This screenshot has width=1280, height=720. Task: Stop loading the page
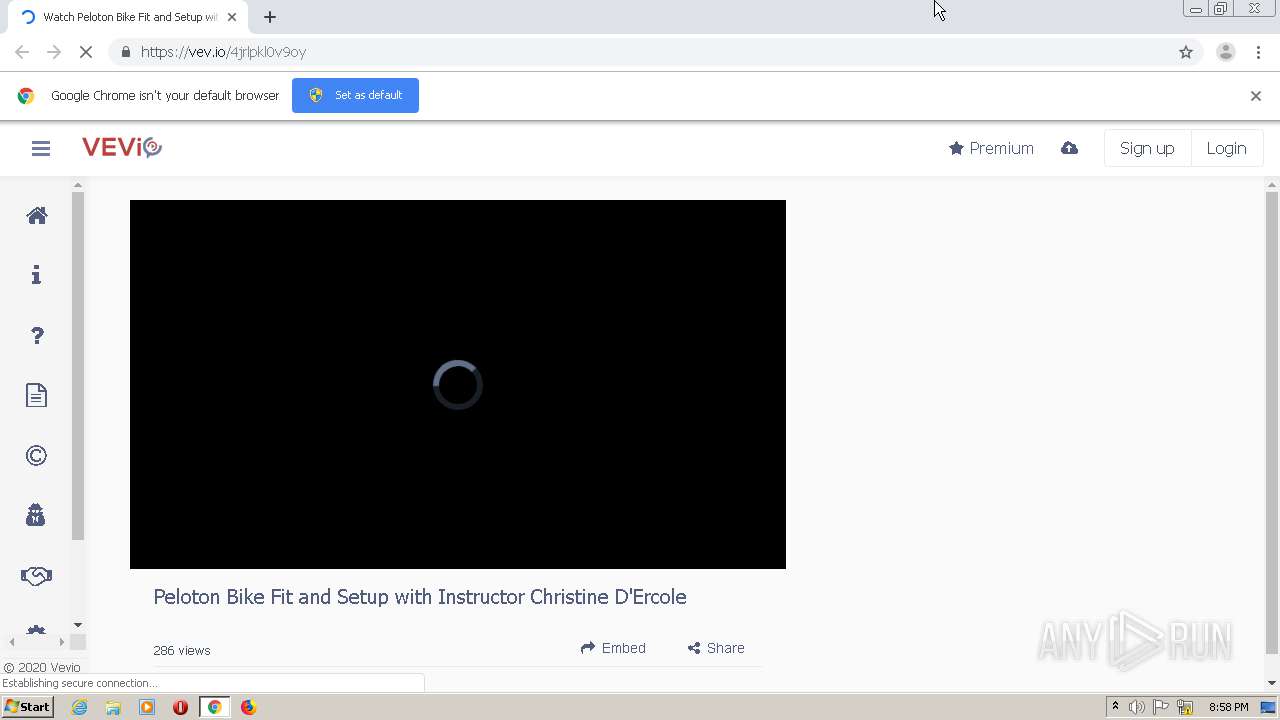point(86,52)
